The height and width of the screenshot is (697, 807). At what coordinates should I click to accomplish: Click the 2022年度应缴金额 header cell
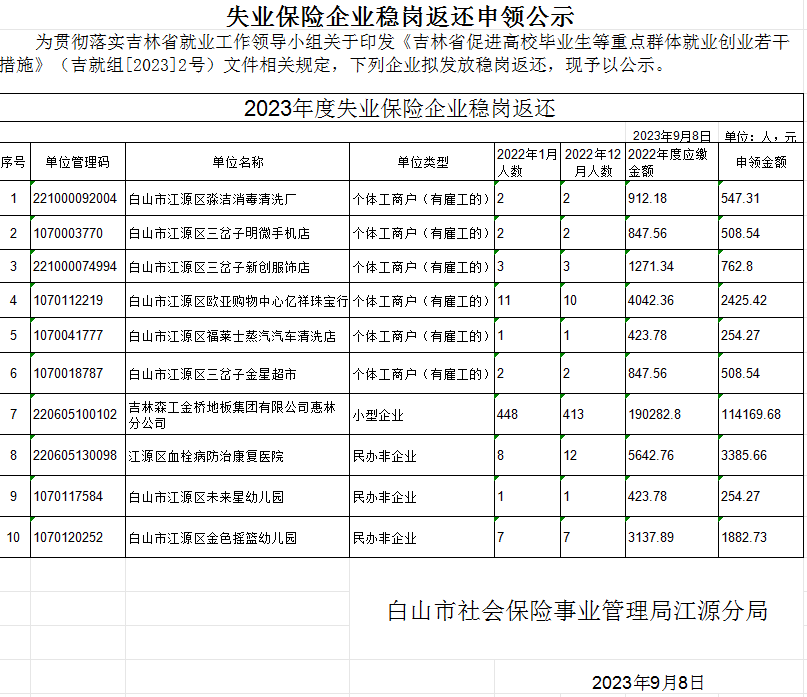click(x=672, y=162)
